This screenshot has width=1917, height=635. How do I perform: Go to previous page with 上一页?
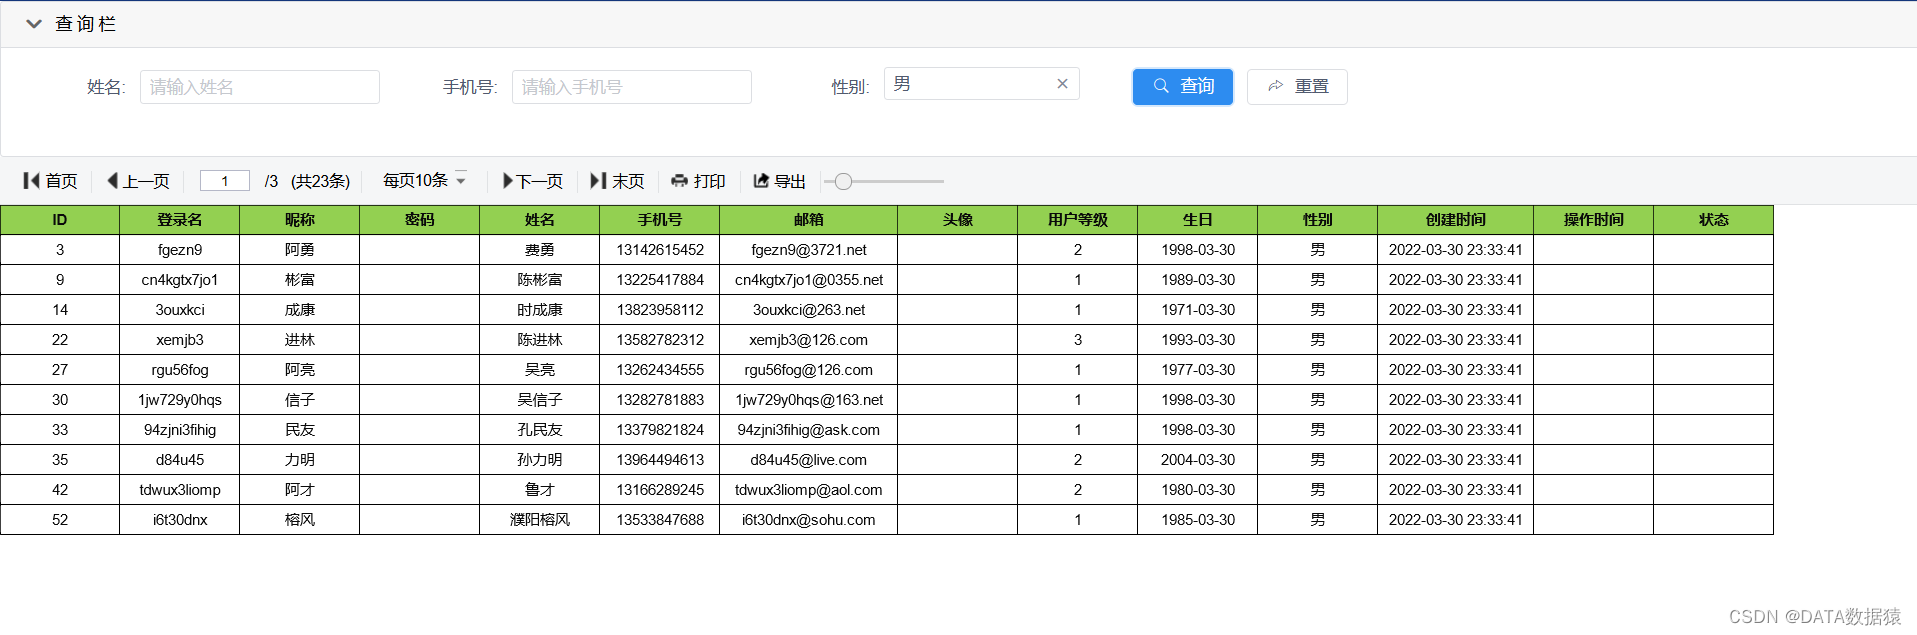pos(138,181)
